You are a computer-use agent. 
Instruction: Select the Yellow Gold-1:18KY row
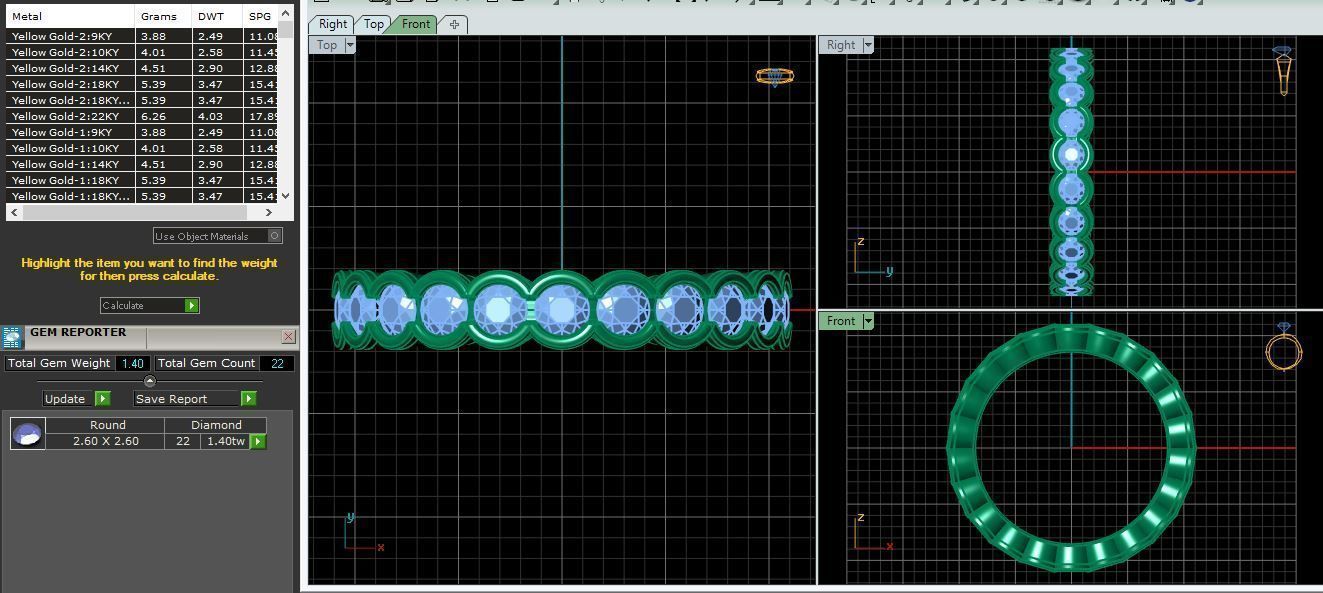142,180
